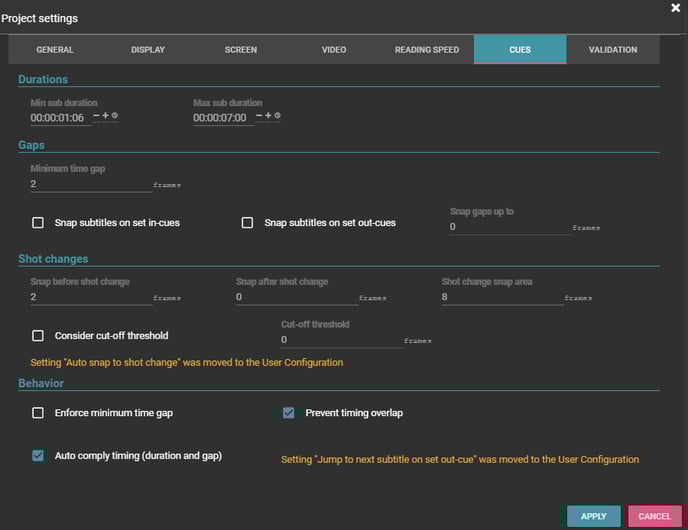Focus the Shot change snap area field
This screenshot has width=688, height=530.
[x=500, y=297]
